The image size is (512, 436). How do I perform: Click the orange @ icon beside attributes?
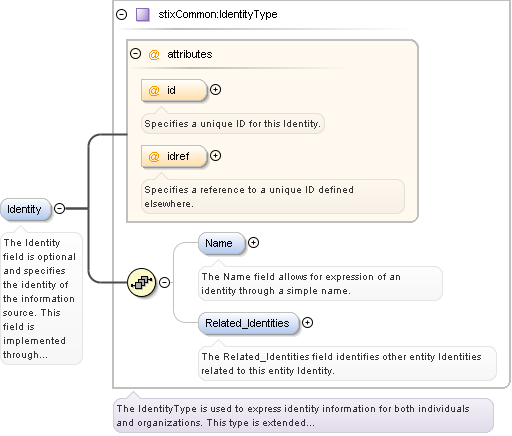point(154,54)
